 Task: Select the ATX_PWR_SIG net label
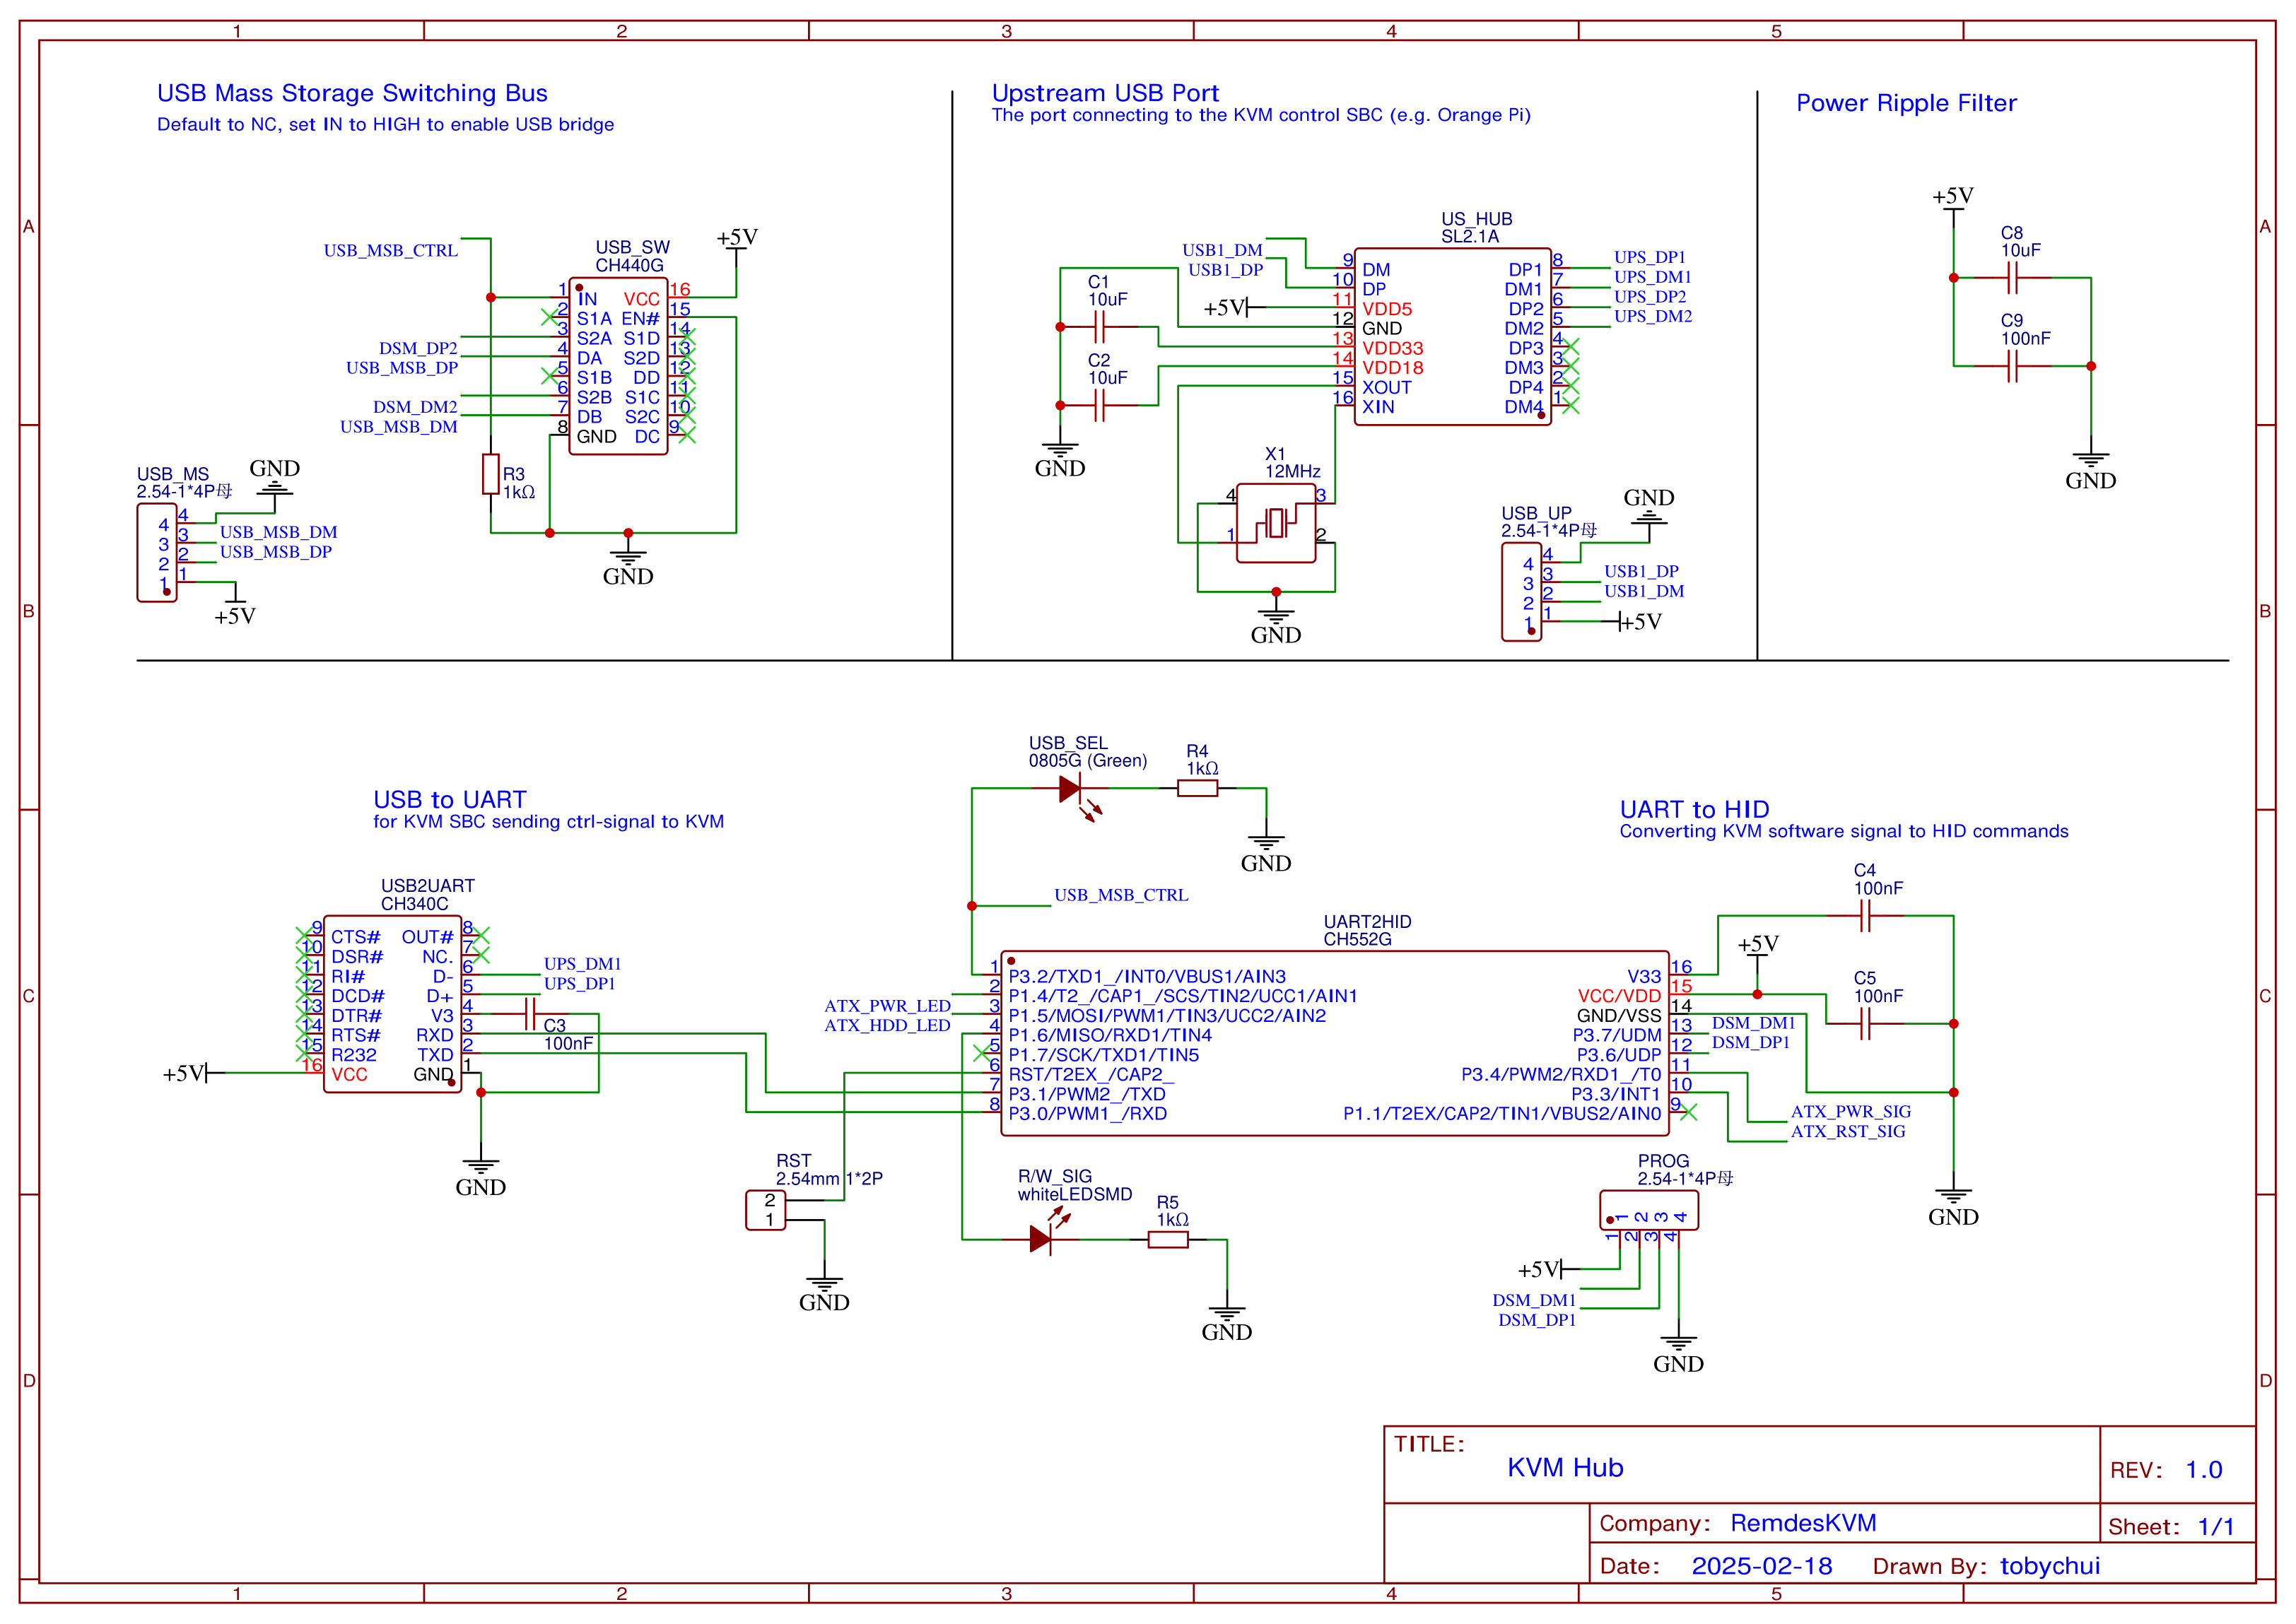(x=1850, y=1112)
